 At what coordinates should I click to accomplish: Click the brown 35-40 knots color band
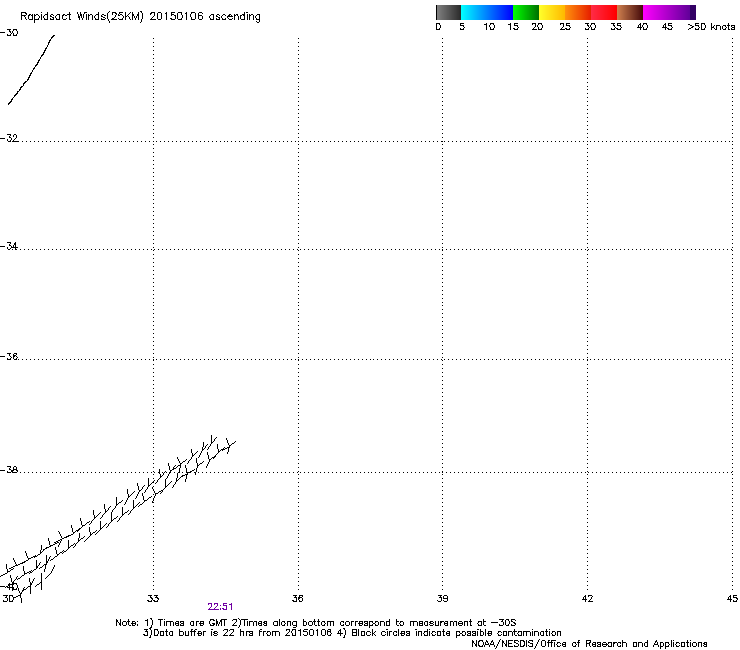click(x=630, y=12)
